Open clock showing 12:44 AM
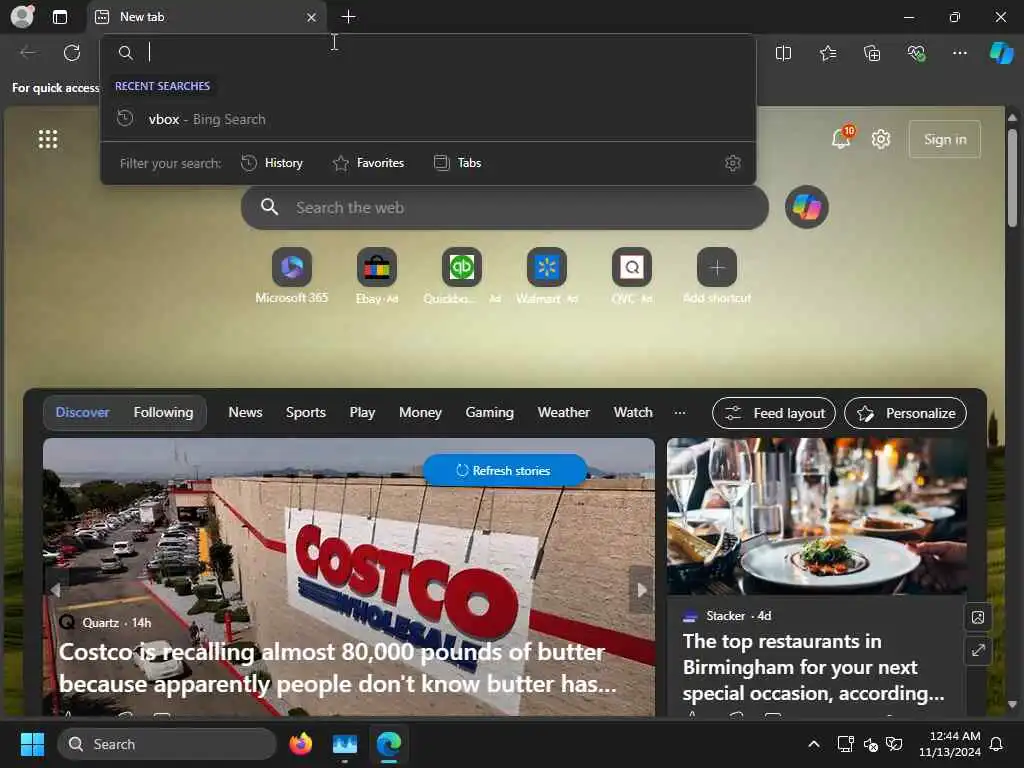The image size is (1024, 768). tap(949, 744)
